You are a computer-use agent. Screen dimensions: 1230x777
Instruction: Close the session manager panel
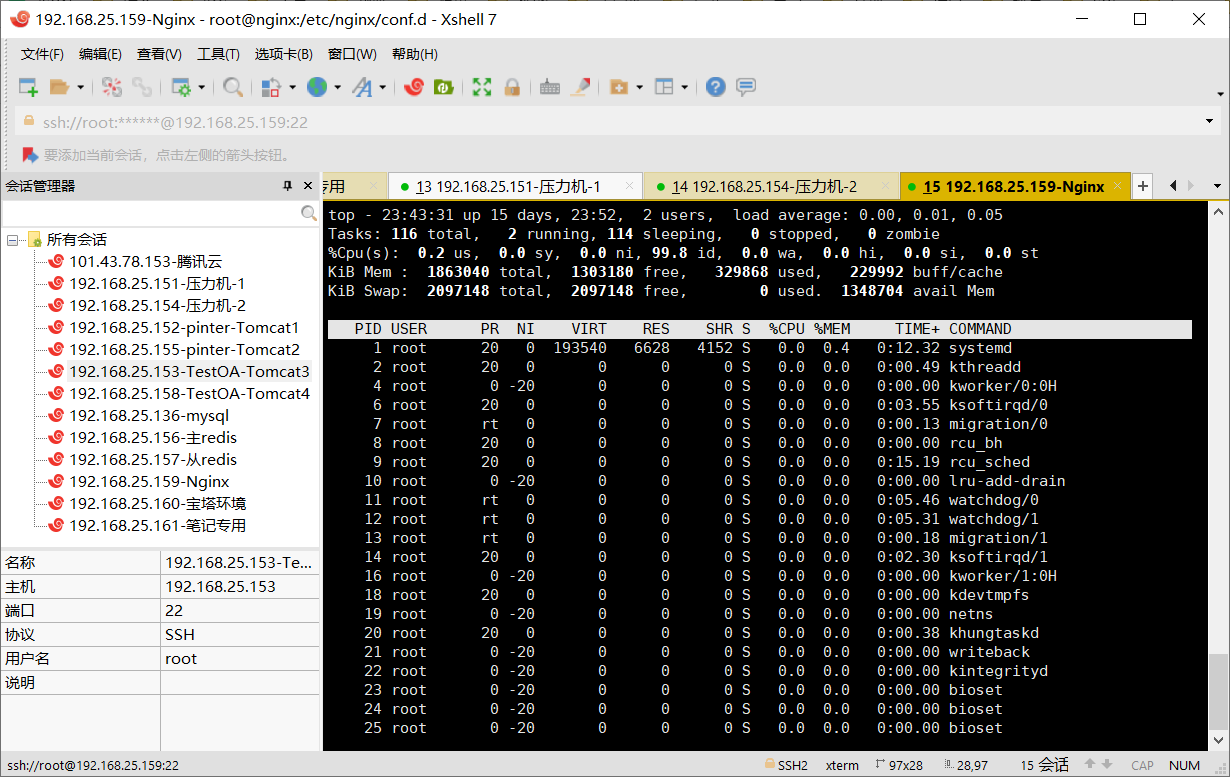click(x=306, y=186)
